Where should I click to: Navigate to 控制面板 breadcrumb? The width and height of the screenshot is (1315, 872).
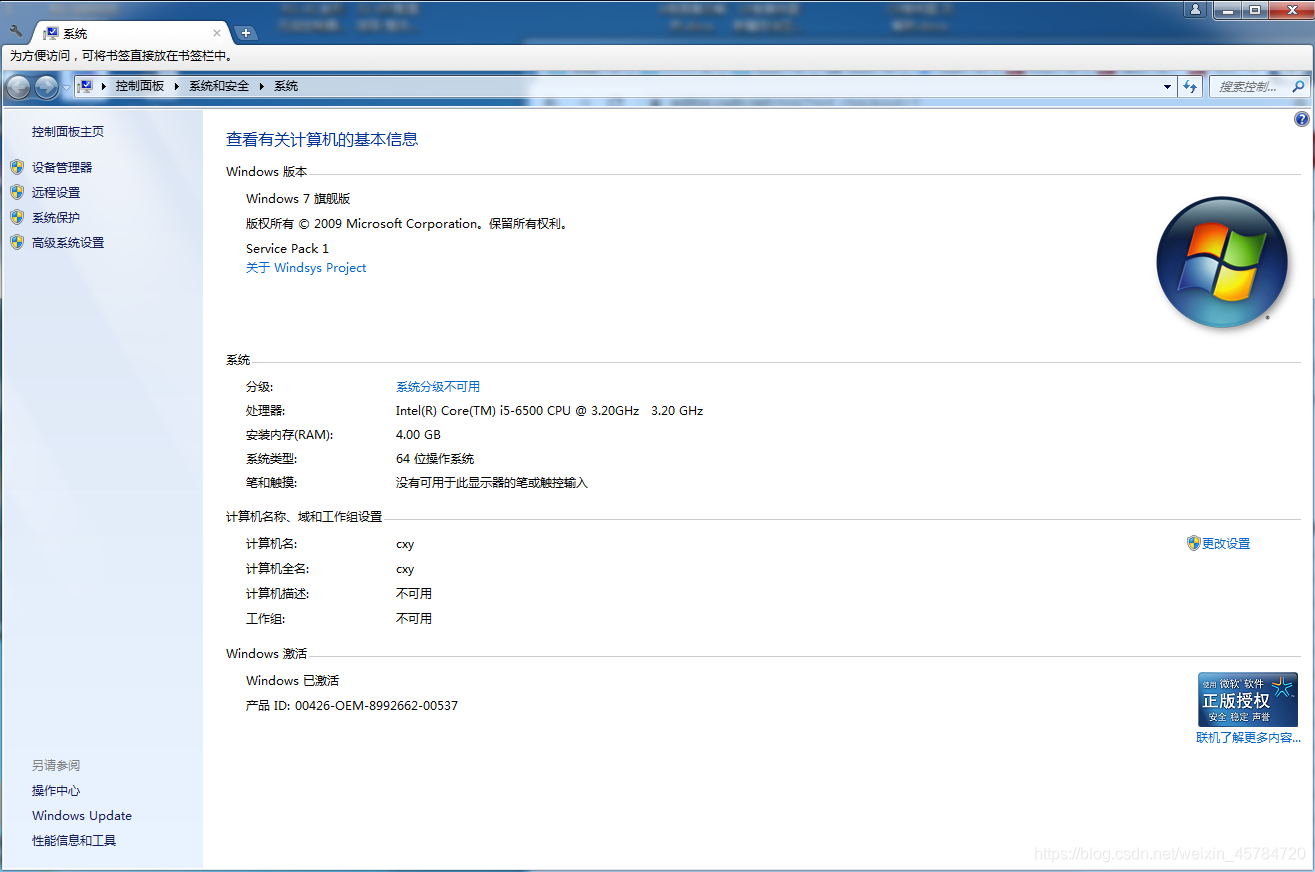(x=139, y=86)
